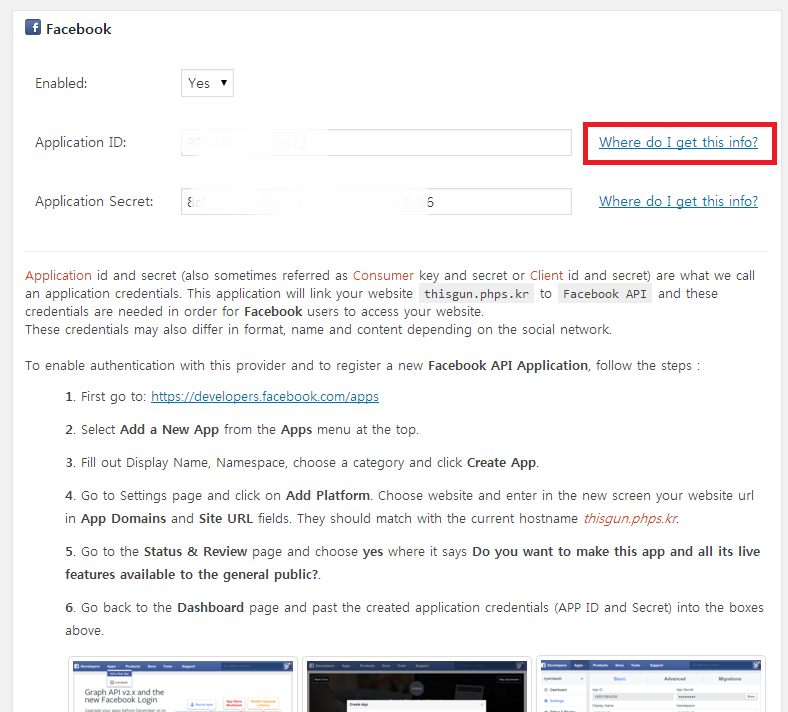Open info link beside Application Secret field
This screenshot has width=788, height=712.
coord(678,201)
